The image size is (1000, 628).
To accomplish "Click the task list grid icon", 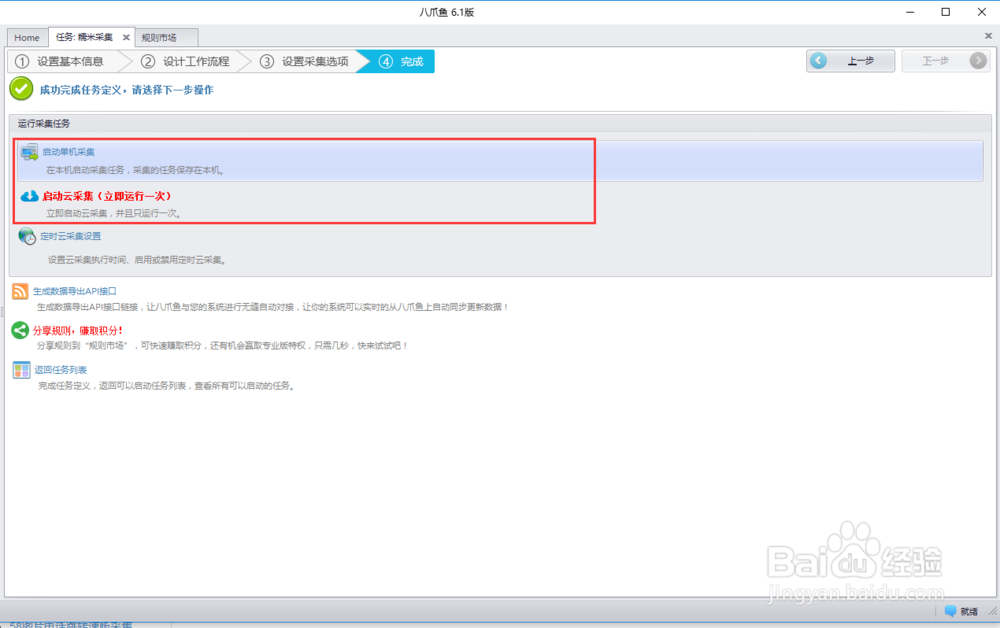I will click(21, 370).
